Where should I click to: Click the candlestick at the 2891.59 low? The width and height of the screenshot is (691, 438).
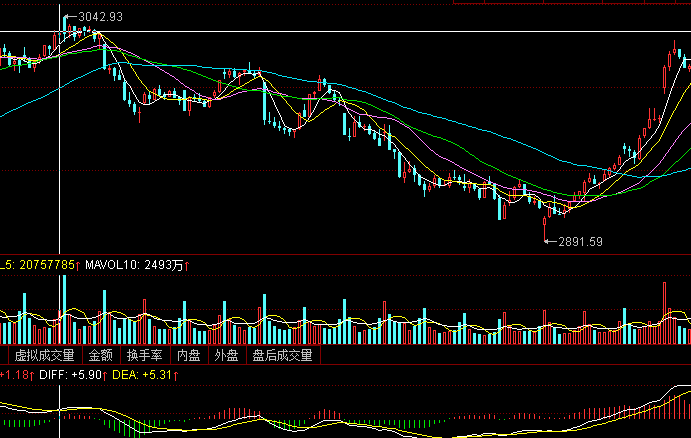pos(545,228)
